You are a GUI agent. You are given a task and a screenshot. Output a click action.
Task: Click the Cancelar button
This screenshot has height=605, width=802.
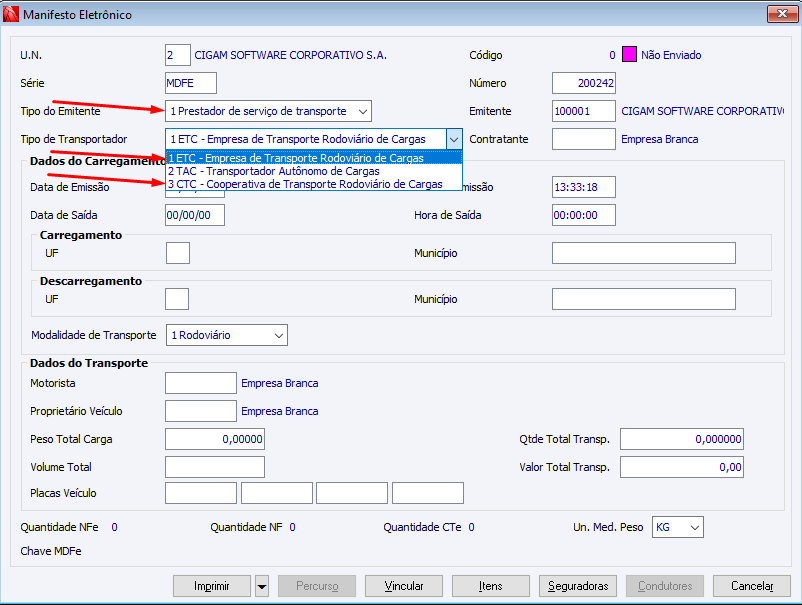tap(752, 586)
